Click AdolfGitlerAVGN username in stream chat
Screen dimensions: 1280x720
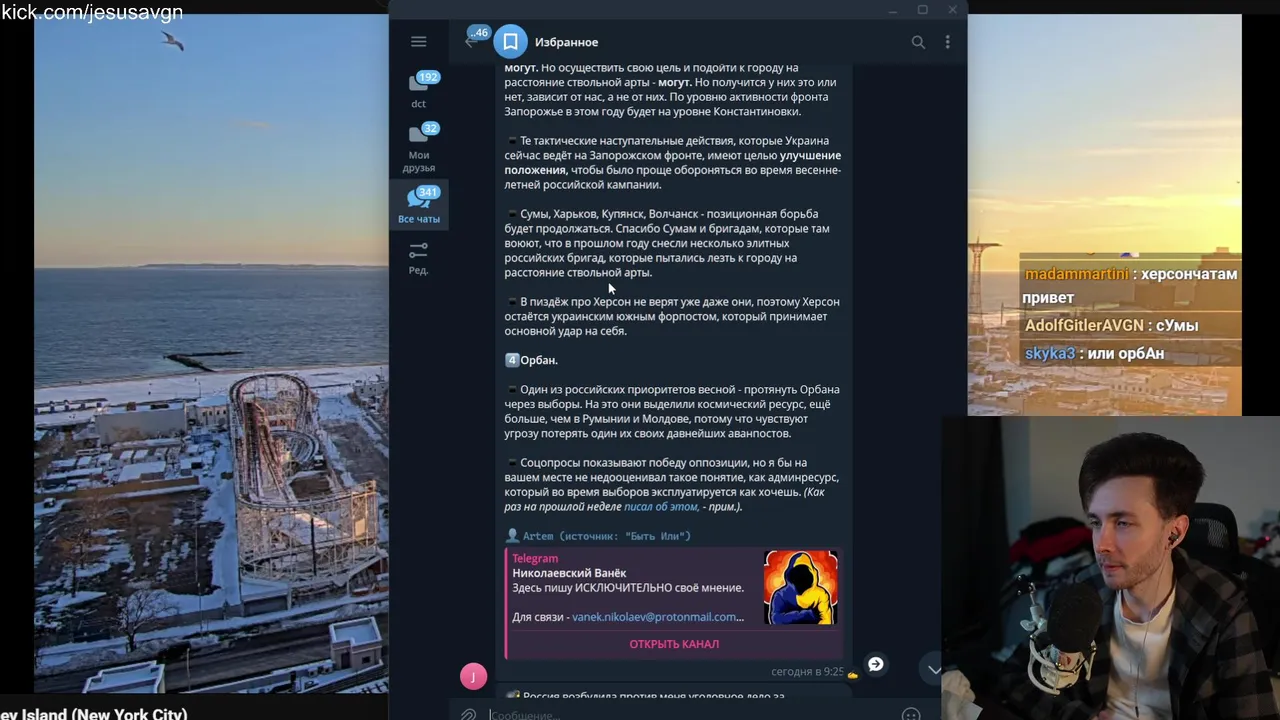[1084, 326]
